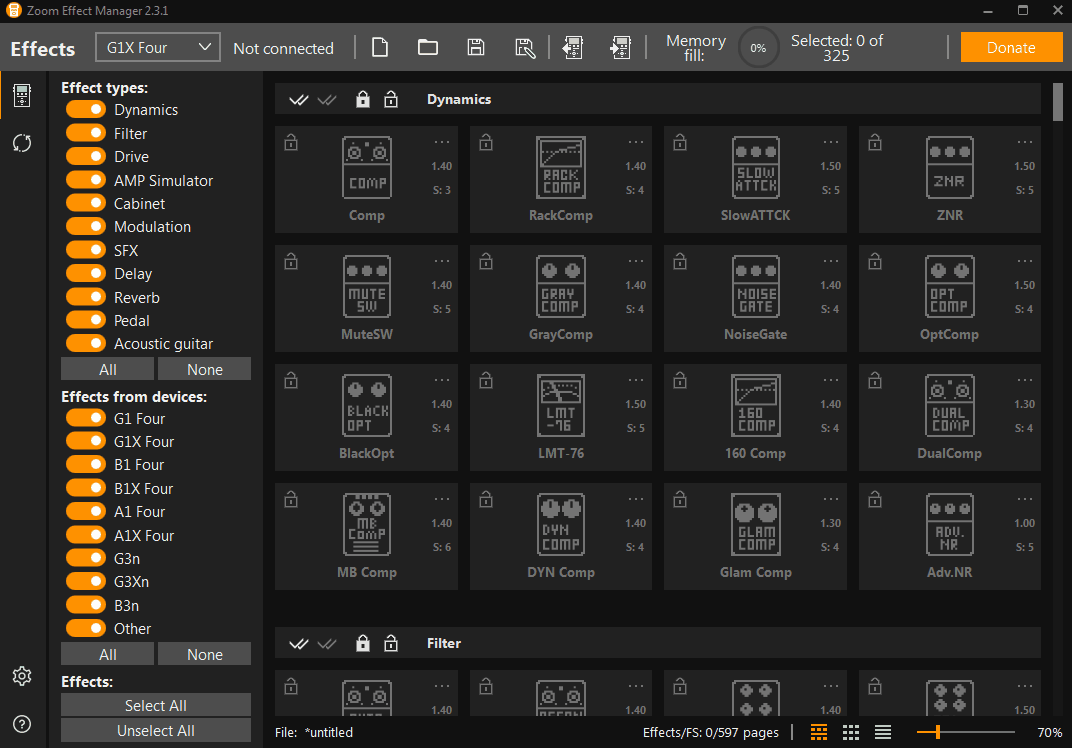
Task: Switch to list view layout icon
Action: click(883, 732)
